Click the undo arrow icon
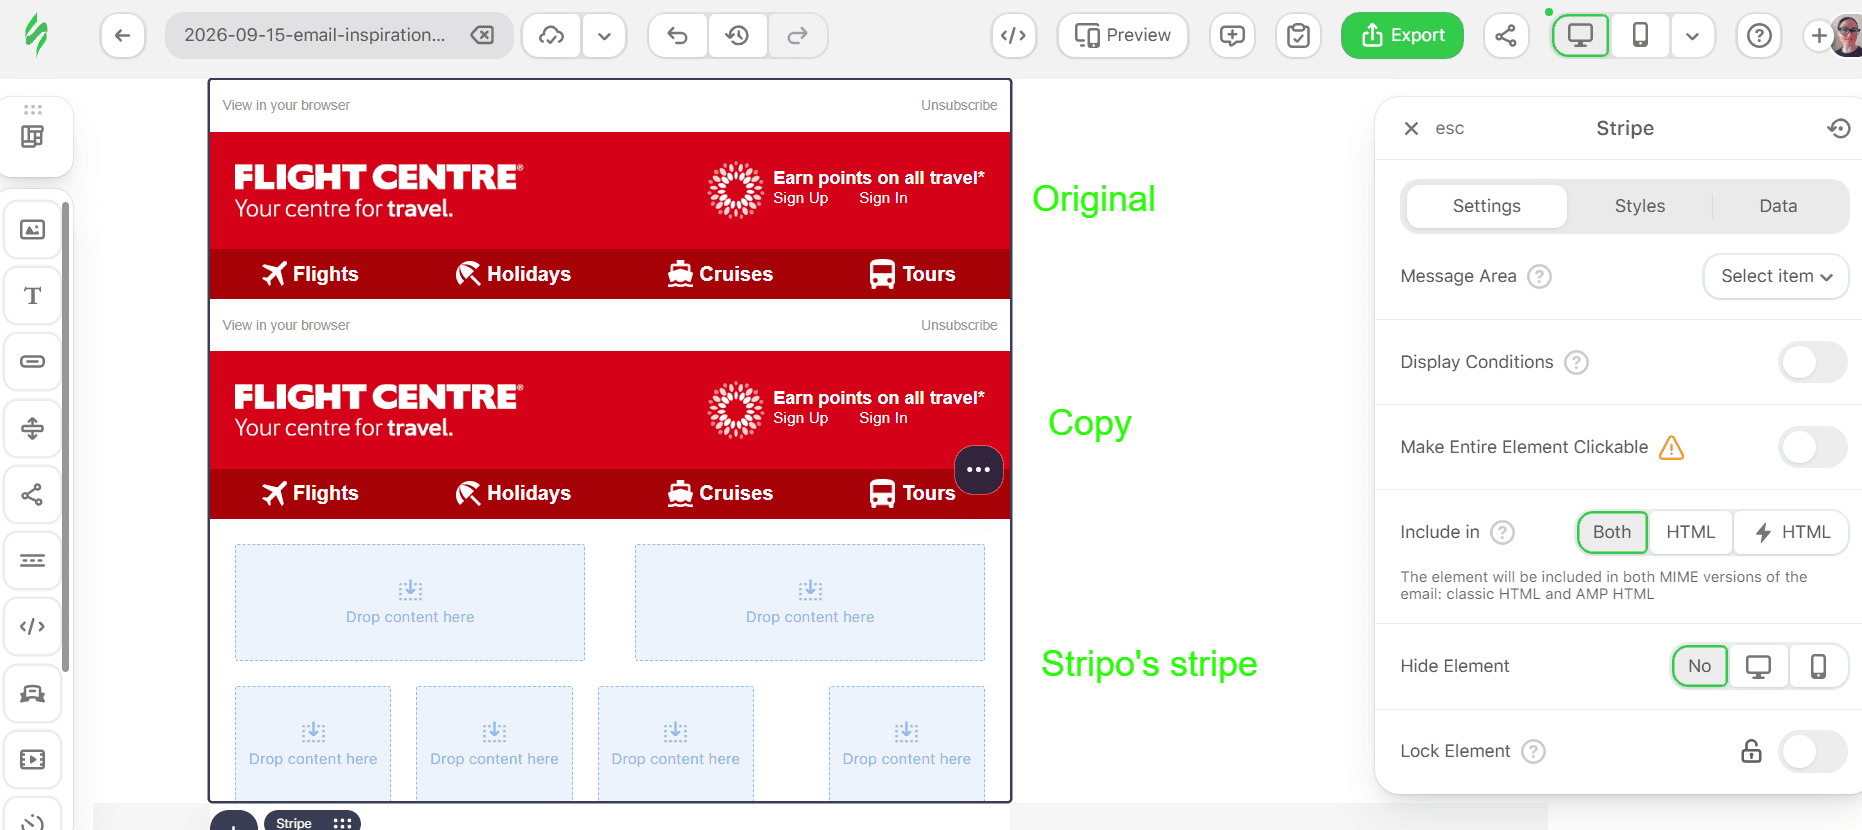 (x=677, y=36)
